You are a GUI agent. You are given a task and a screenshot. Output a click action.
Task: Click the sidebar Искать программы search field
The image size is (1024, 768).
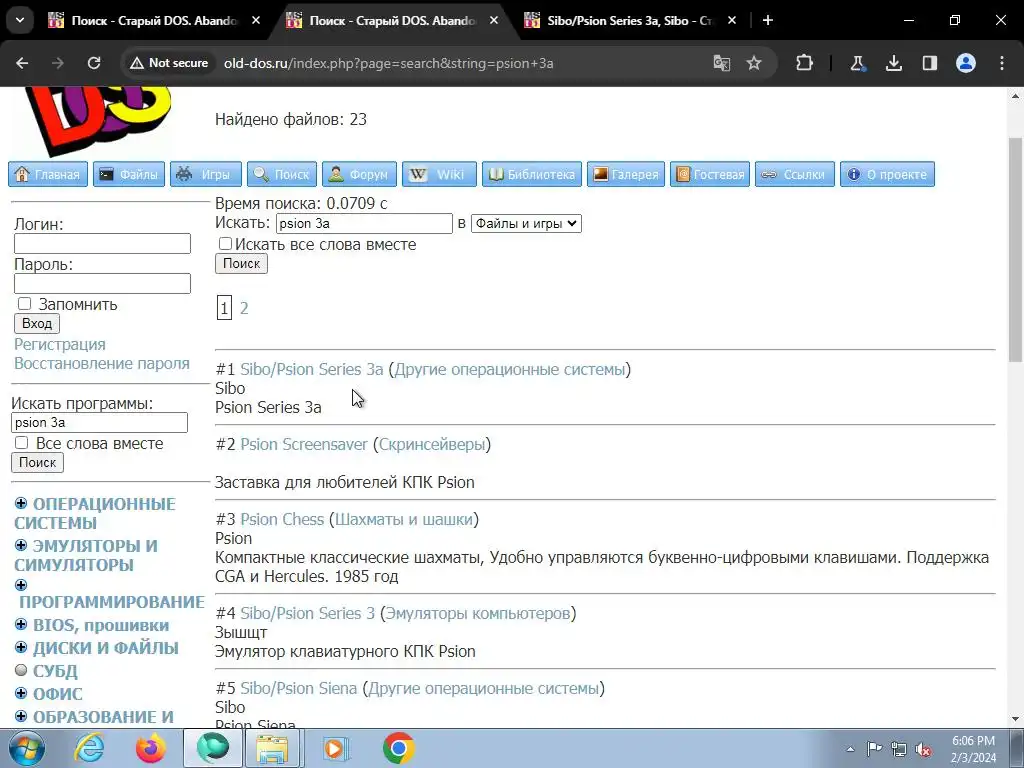(99, 423)
